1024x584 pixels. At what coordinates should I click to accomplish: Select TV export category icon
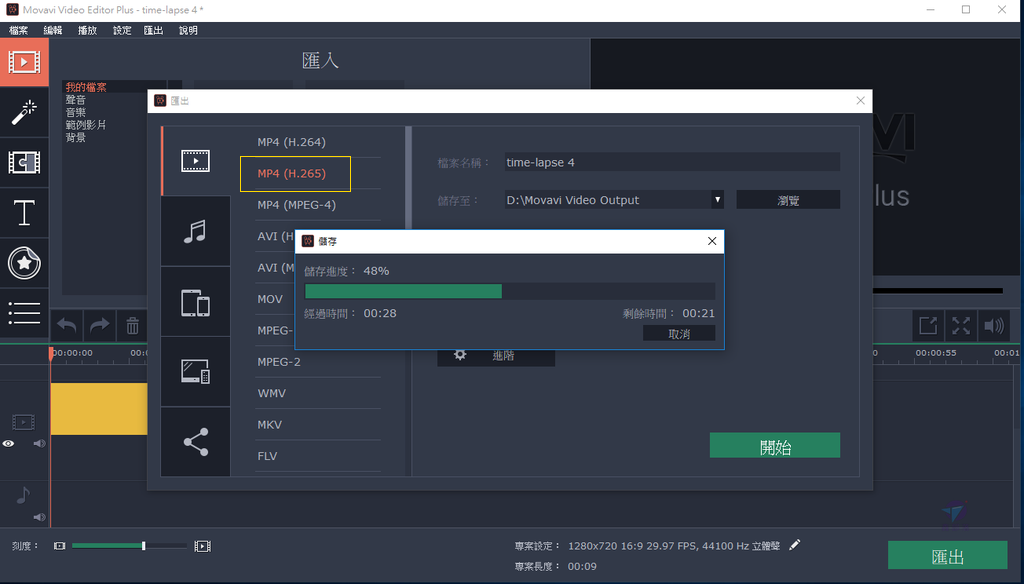(195, 372)
